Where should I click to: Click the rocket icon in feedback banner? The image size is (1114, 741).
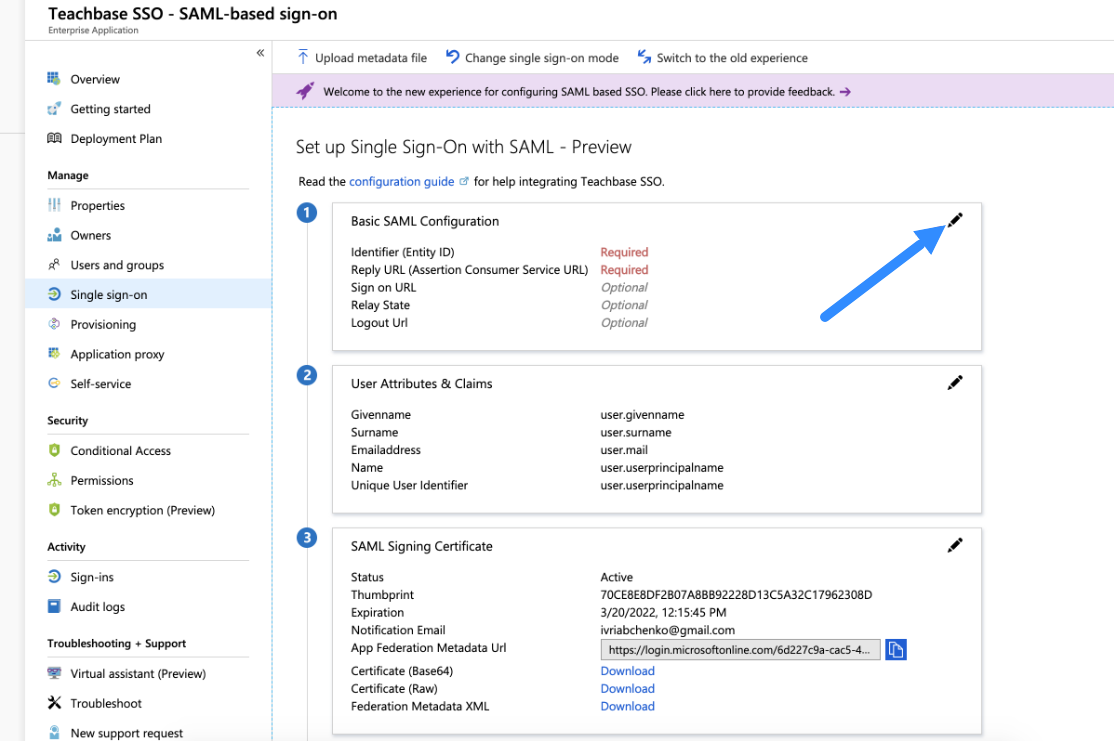point(305,91)
